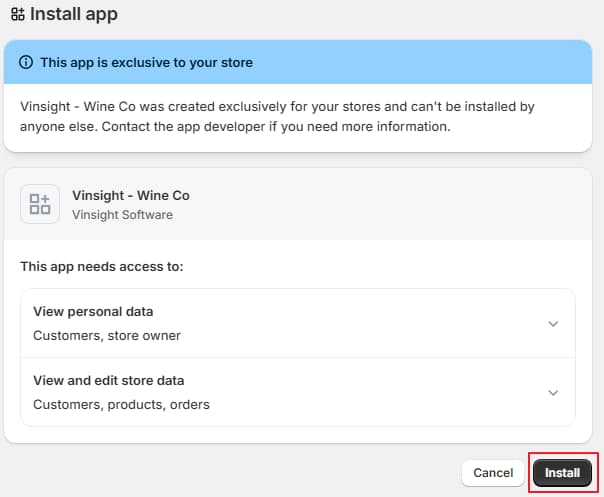Click 'Customers, store owner' permission detail

(x=107, y=336)
